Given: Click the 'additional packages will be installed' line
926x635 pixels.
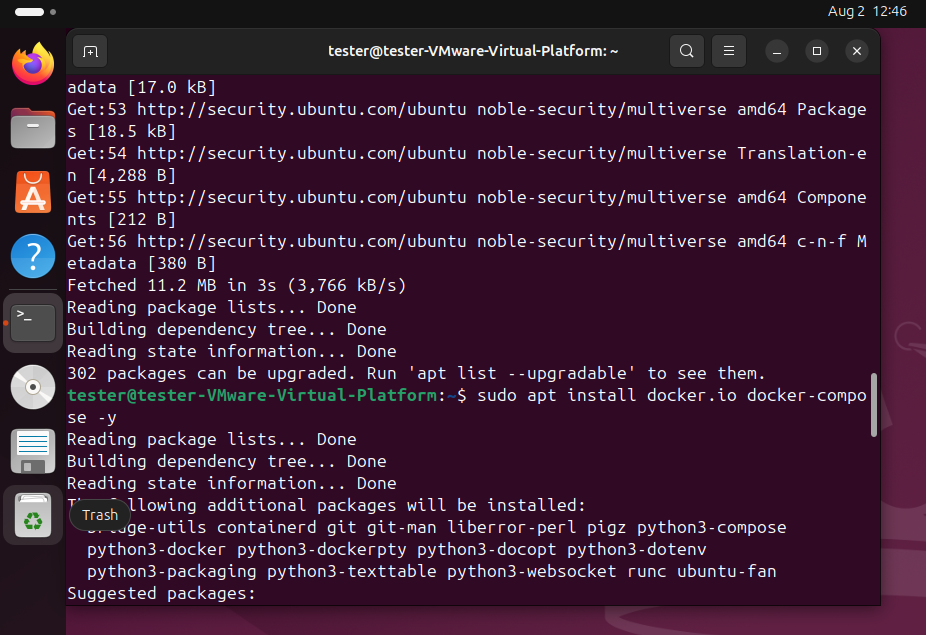Looking at the screenshot, I should (326, 506).
